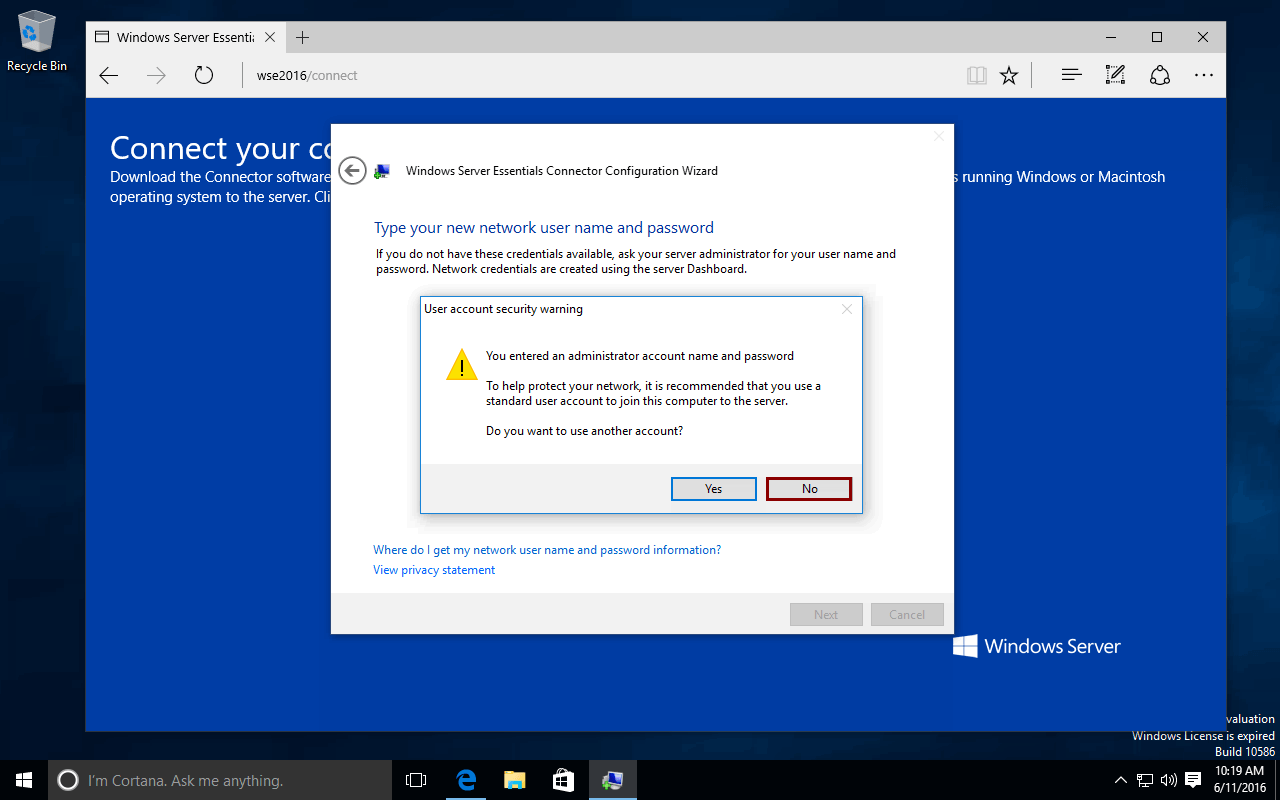
Task: Click 'Type your new network user name' heading
Action: pyautogui.click(x=544, y=228)
